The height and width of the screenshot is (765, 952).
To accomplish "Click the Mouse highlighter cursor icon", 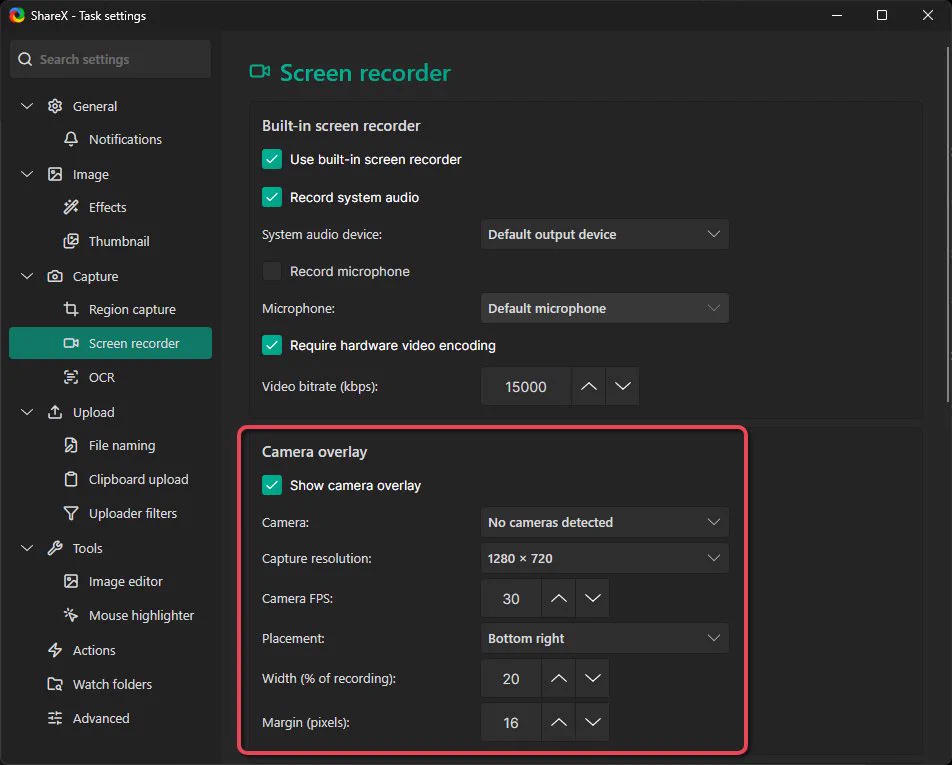I will [x=71, y=615].
